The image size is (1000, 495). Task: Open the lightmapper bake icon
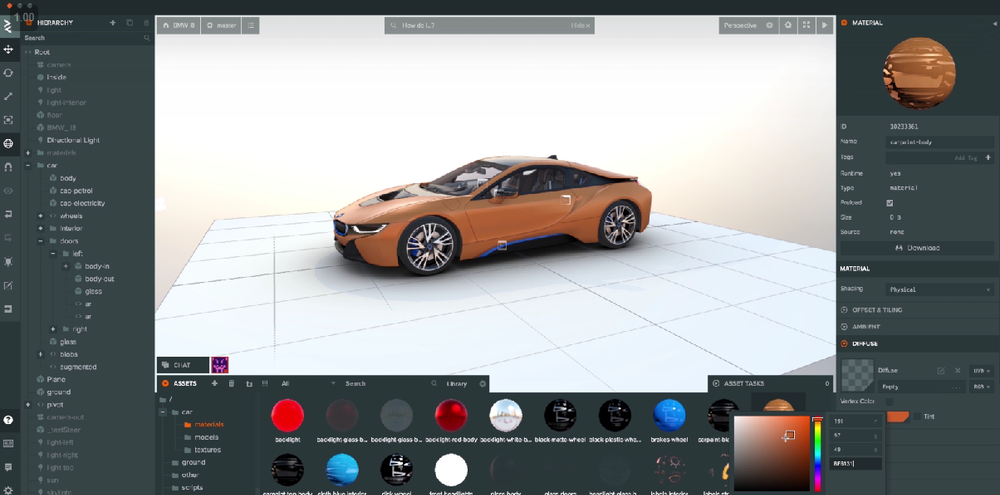coord(8,262)
